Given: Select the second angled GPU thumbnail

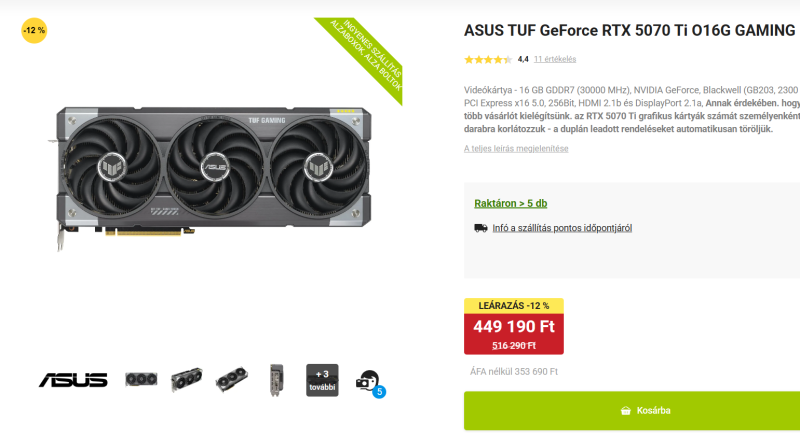Looking at the screenshot, I should coord(186,379).
